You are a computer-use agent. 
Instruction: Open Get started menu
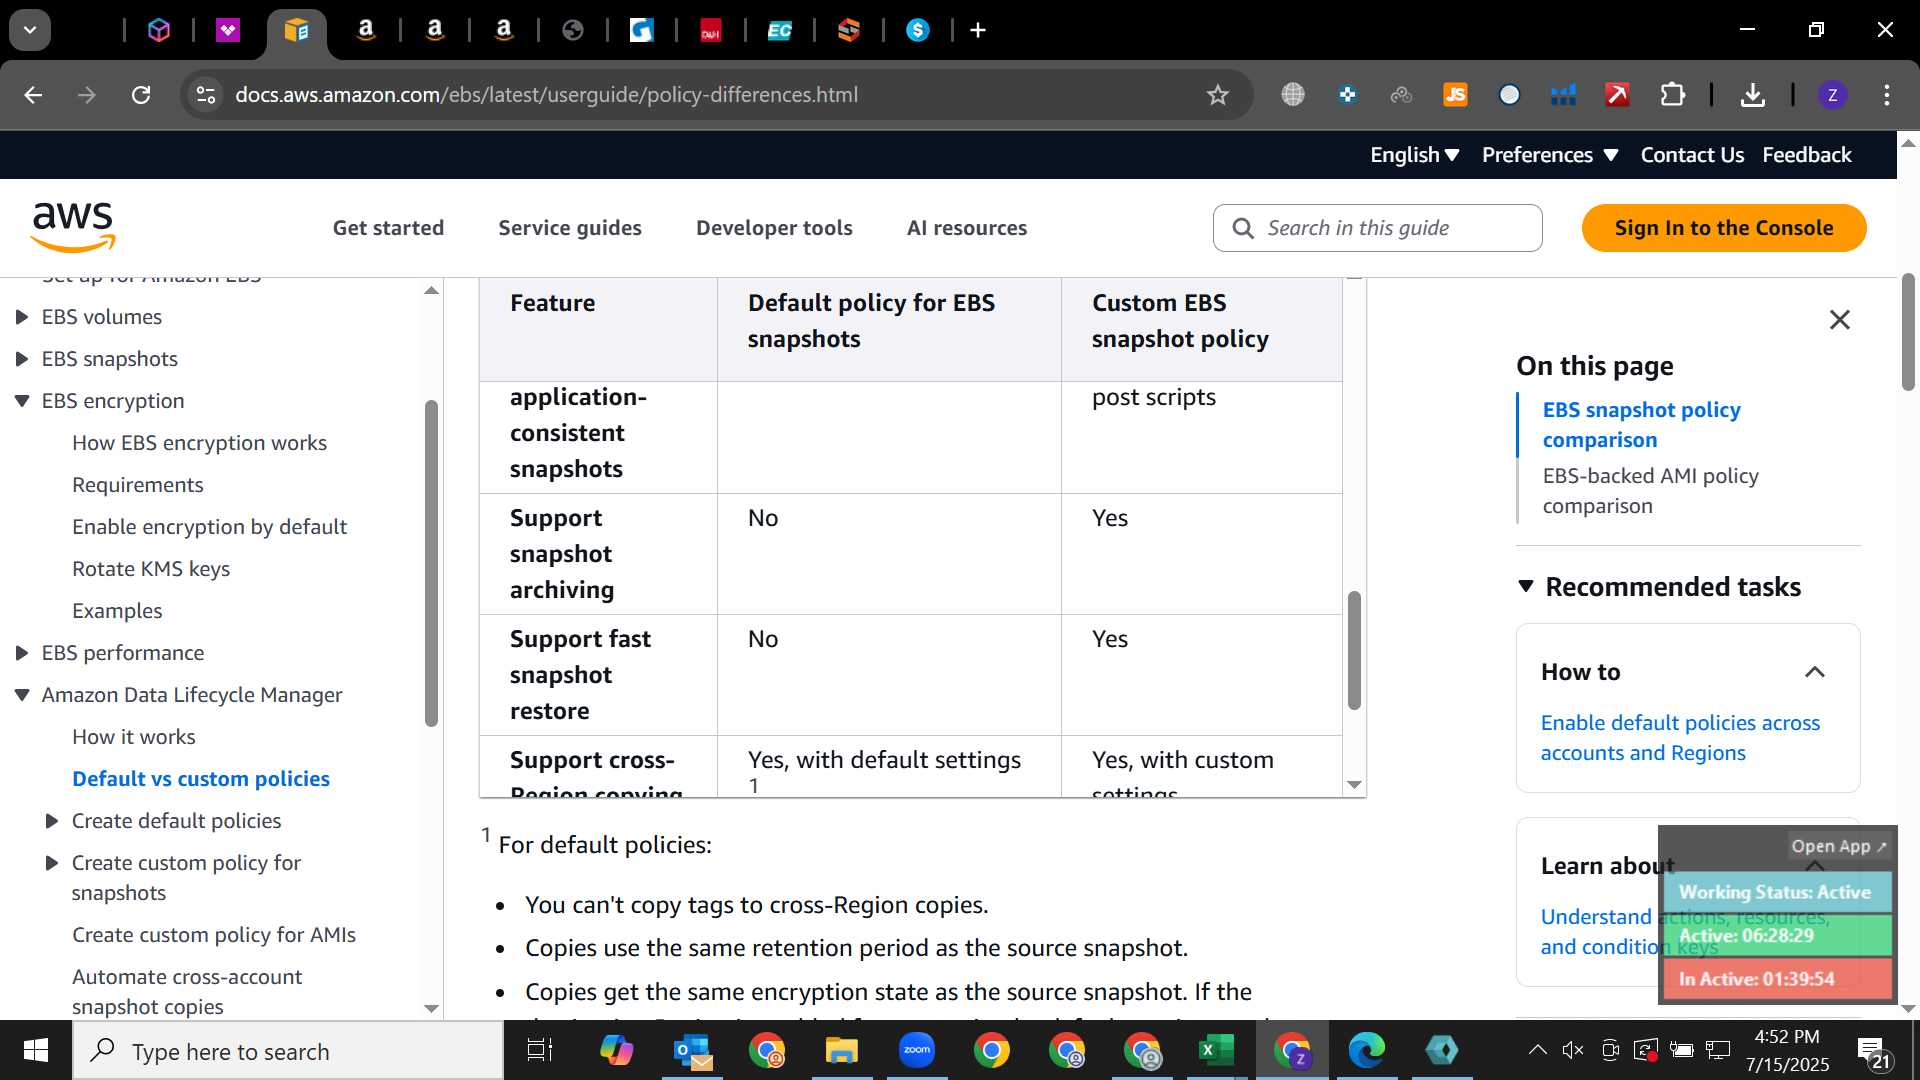click(388, 228)
